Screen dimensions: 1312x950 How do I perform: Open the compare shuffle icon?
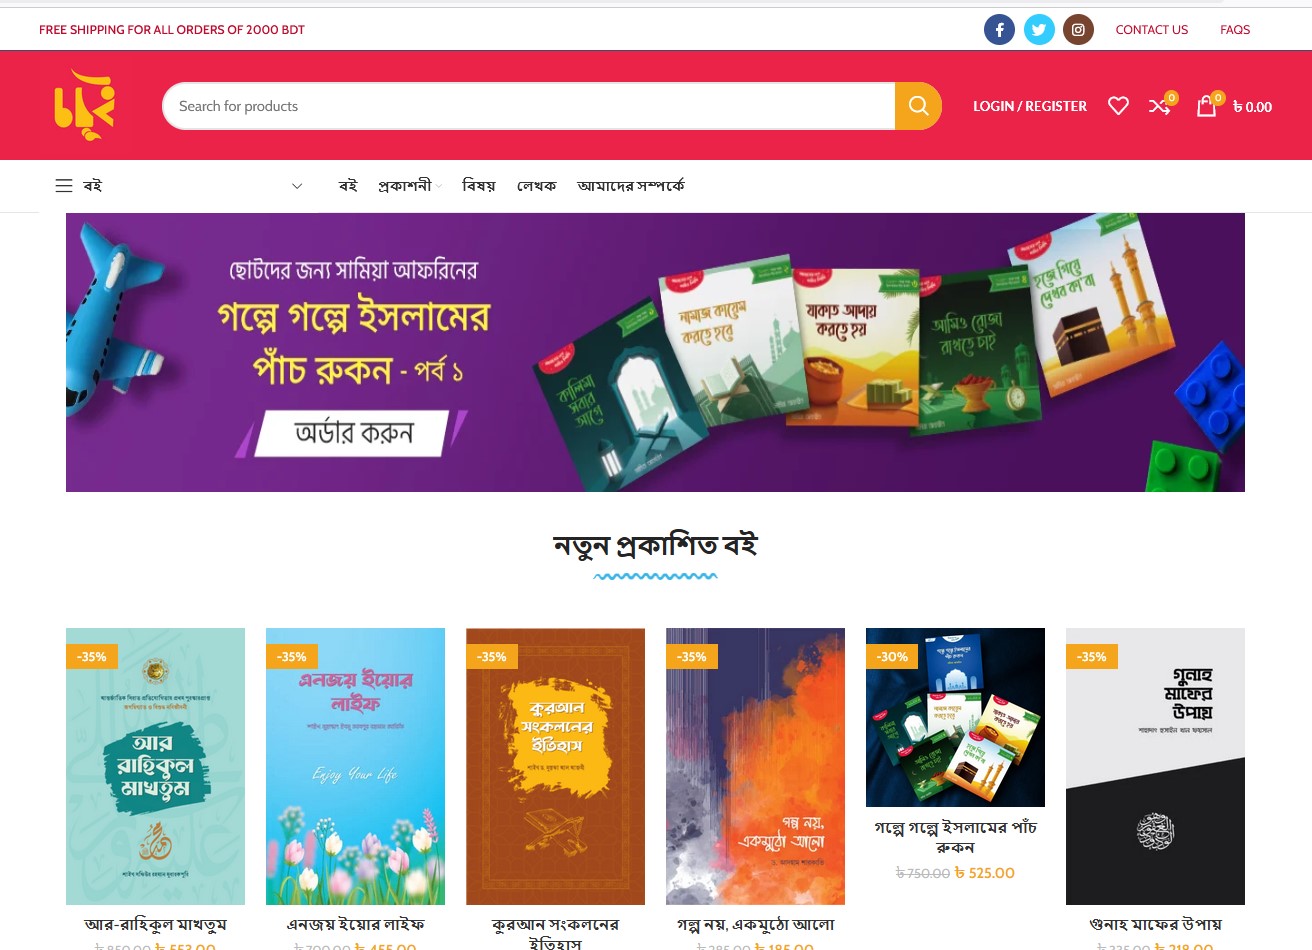point(1161,105)
